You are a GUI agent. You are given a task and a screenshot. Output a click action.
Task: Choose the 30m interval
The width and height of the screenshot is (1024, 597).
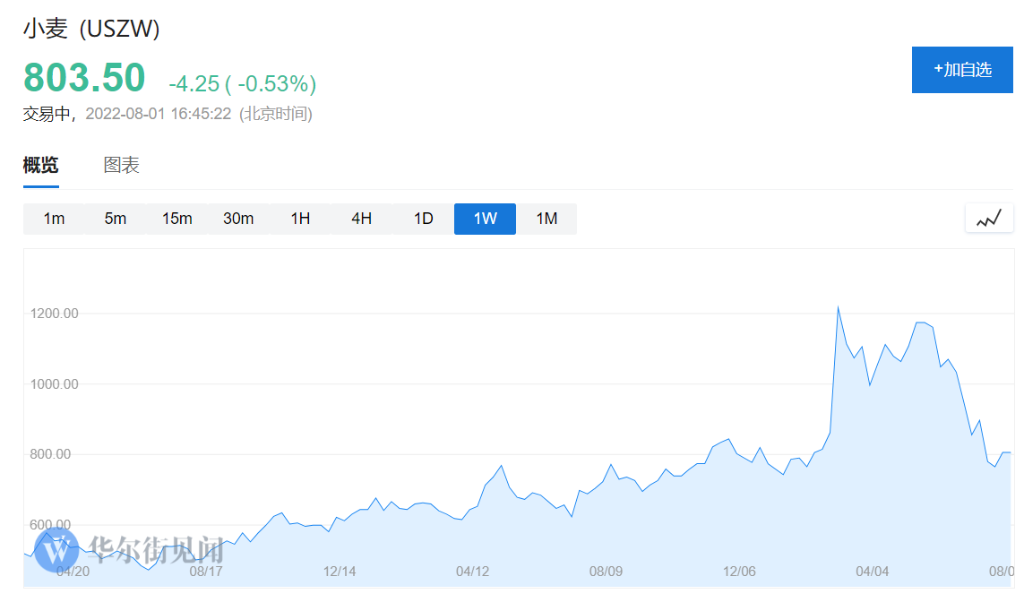238,218
